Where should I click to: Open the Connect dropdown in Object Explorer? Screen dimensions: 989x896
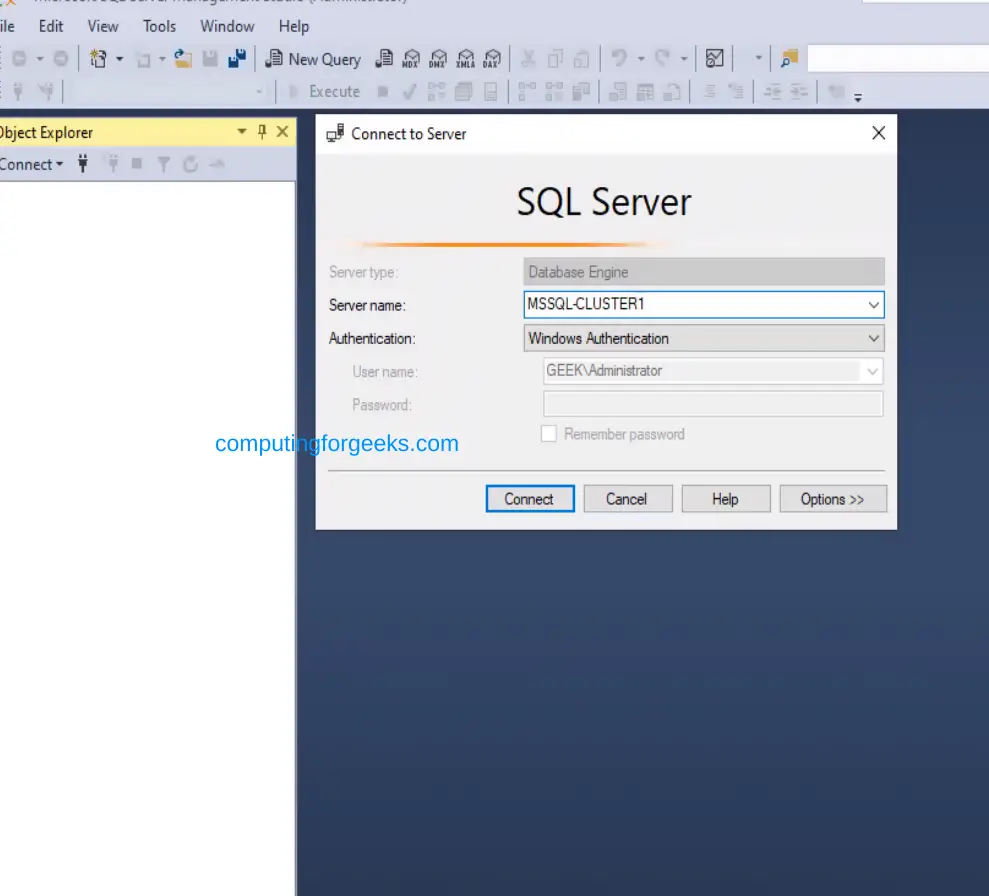pos(32,165)
